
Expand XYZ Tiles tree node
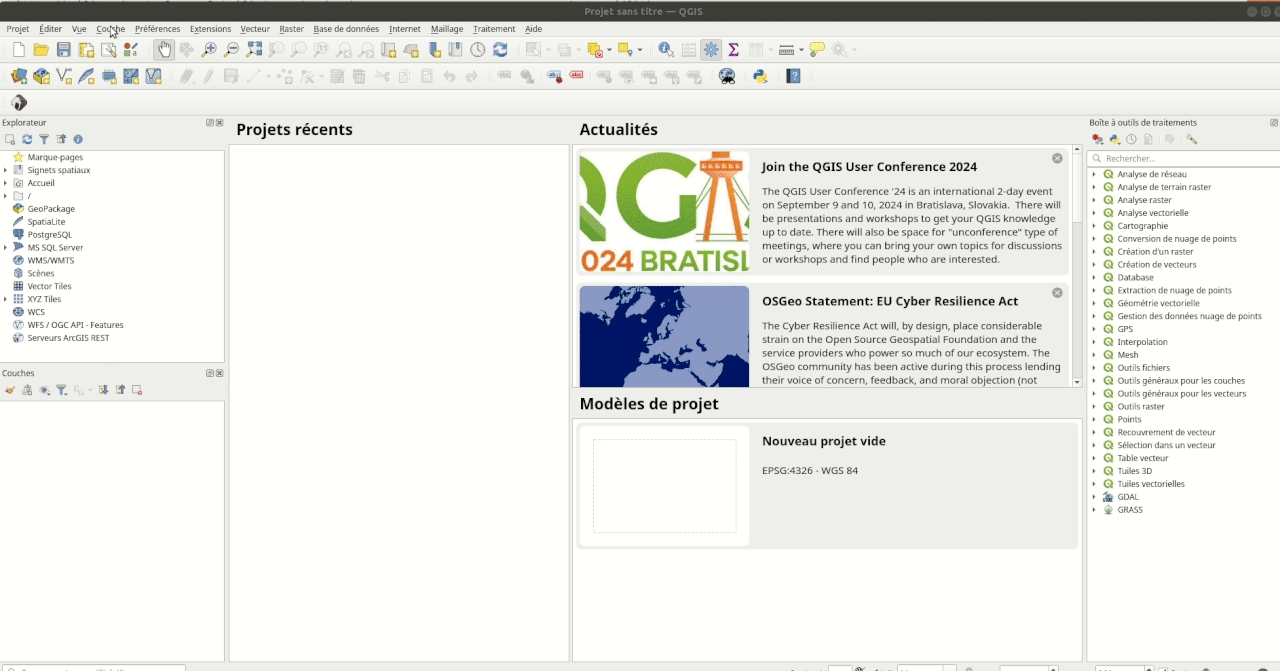pyautogui.click(x=5, y=299)
